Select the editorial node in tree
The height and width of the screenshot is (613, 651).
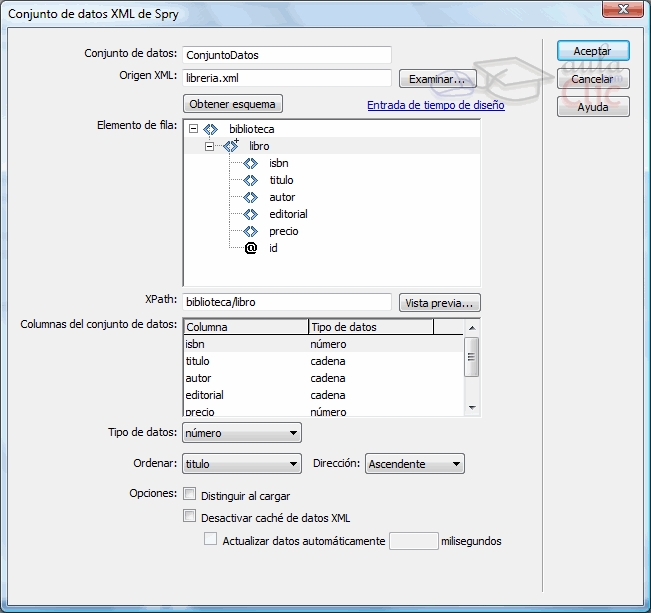tap(288, 214)
